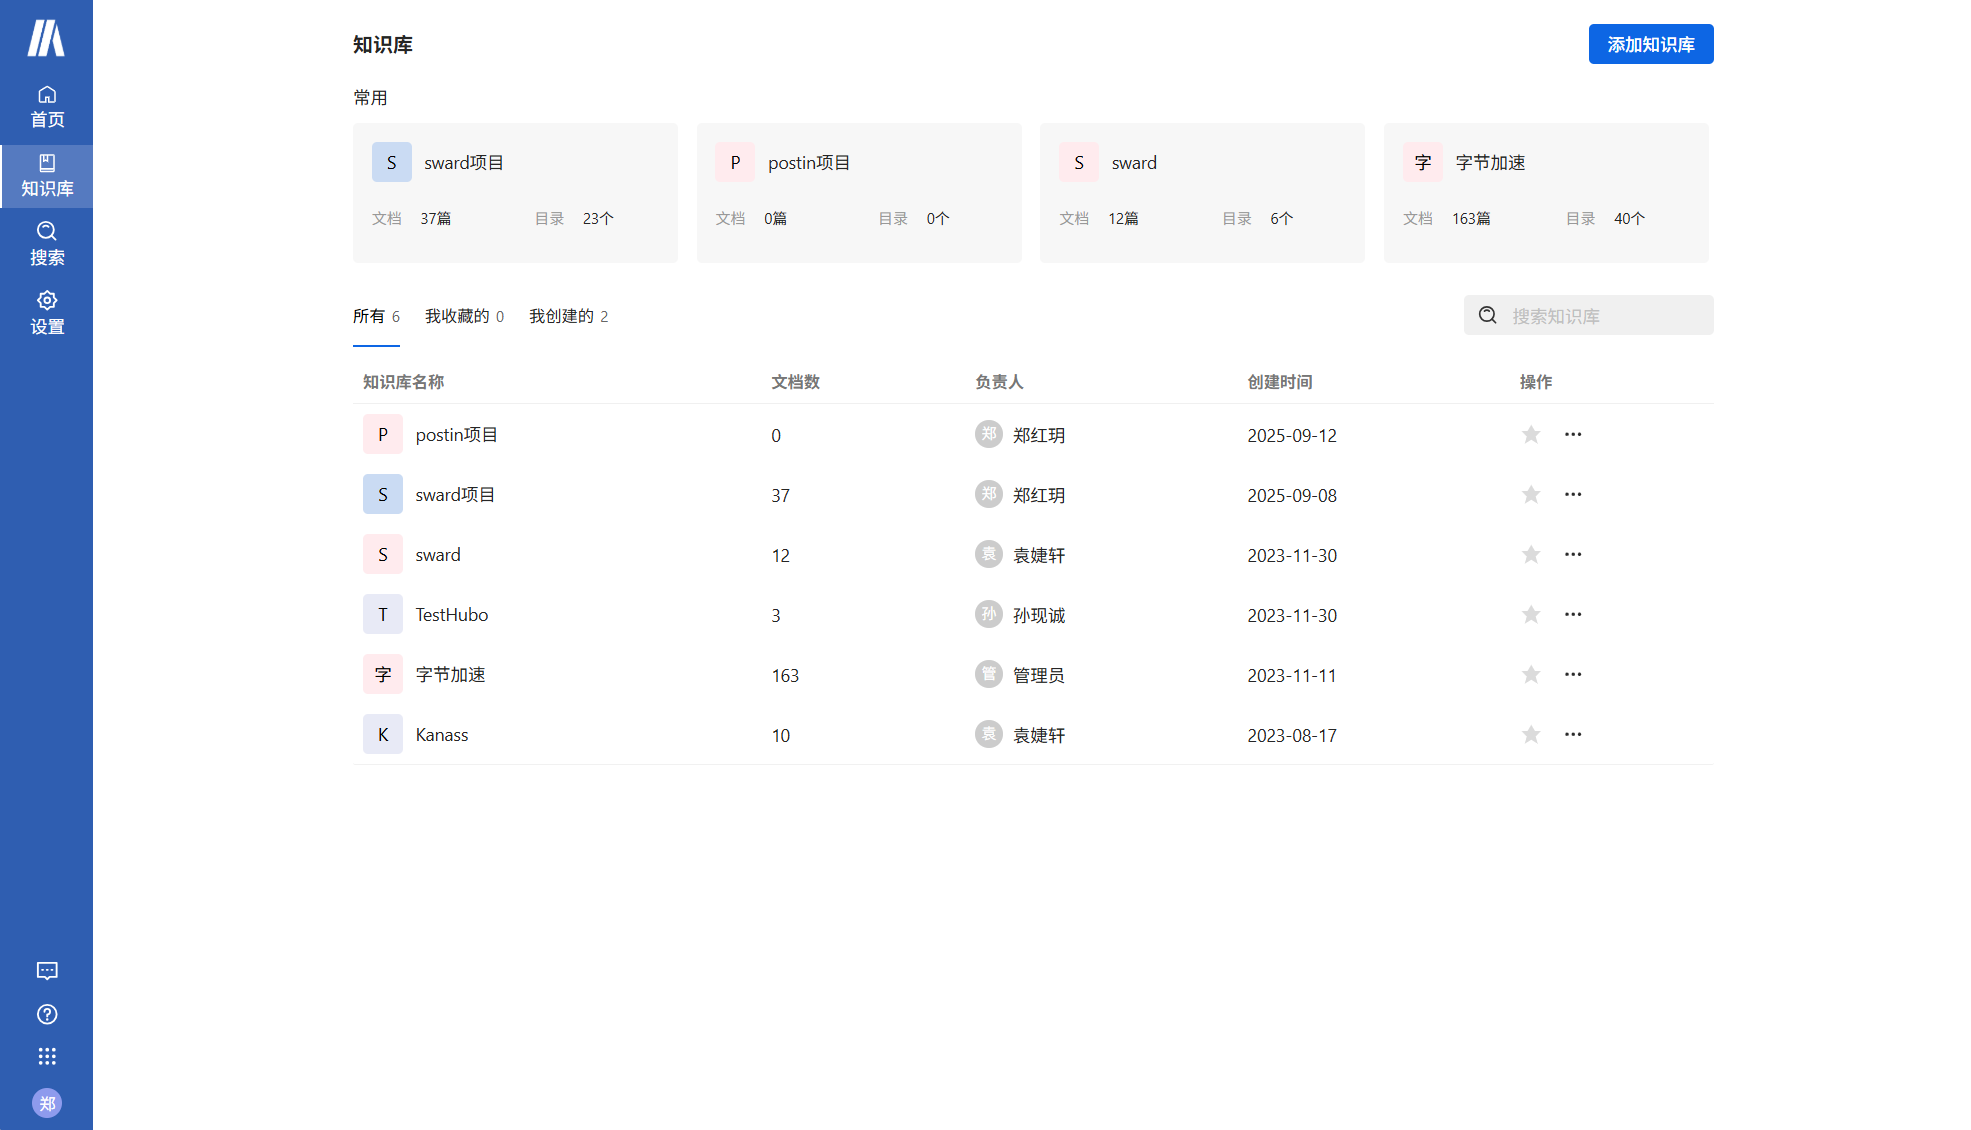Image resolution: width=1971 pixels, height=1130 pixels.
Task: Click the 字 icon of 字节加速 row
Action: (x=383, y=674)
